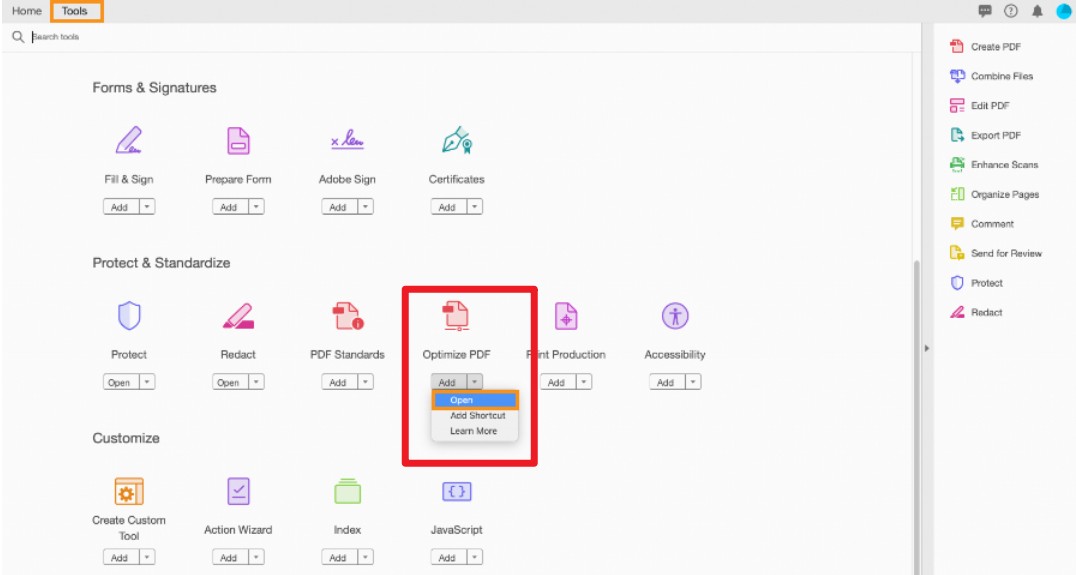Select Add Shortcut in the dropdown menu
This screenshot has height=575, width=1076.
coord(478,415)
